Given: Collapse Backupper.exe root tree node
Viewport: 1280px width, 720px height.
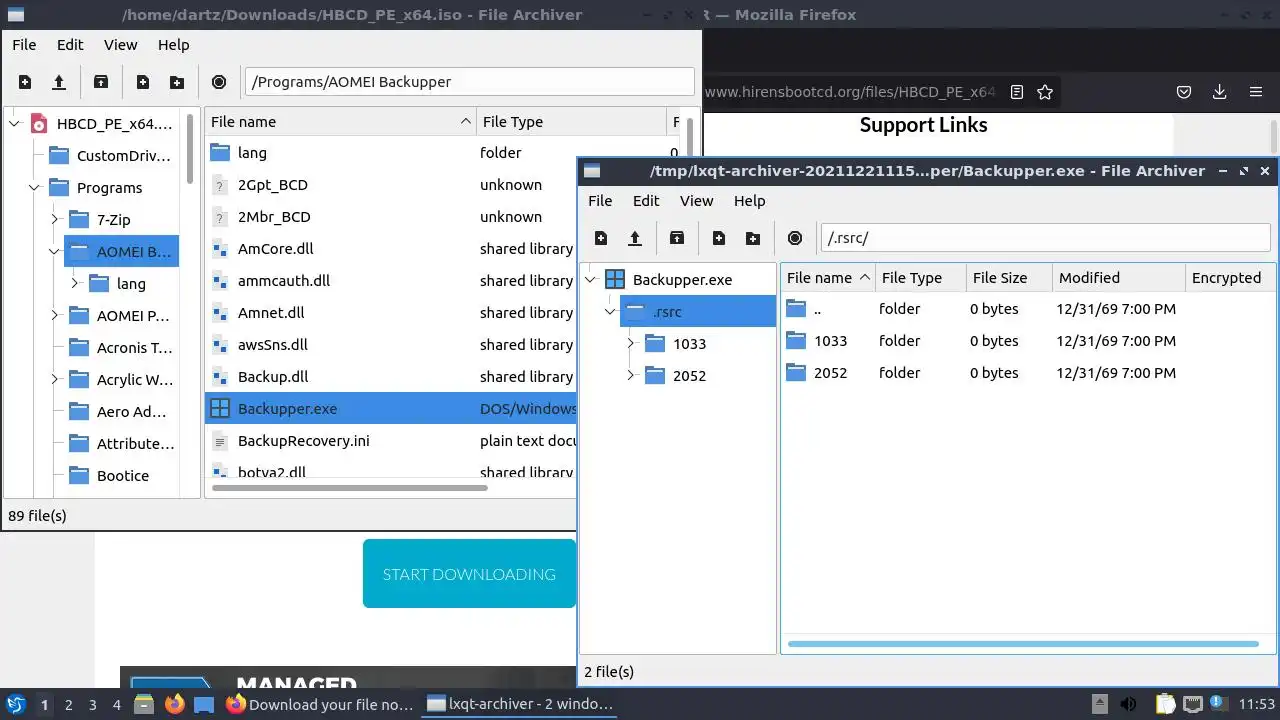Looking at the screenshot, I should click(591, 280).
